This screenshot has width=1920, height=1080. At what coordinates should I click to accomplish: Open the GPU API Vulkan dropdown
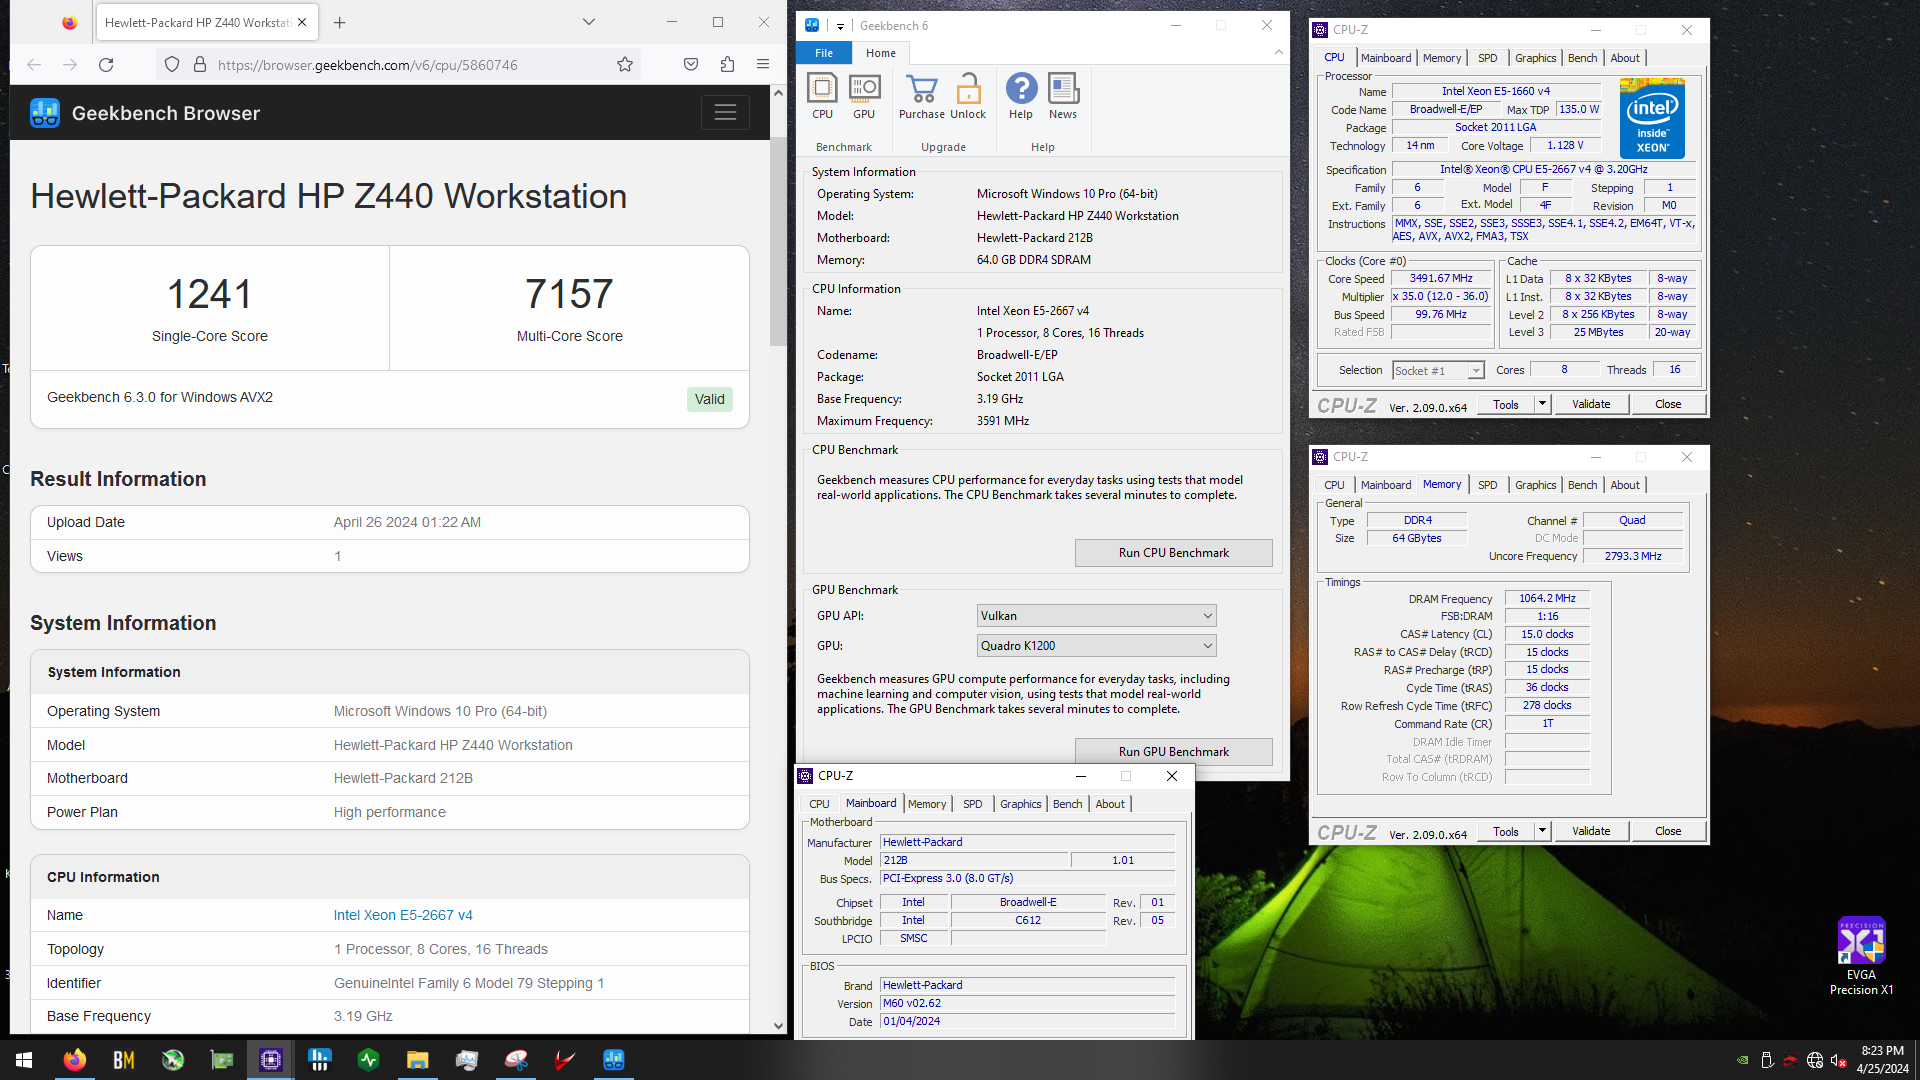coord(1096,616)
